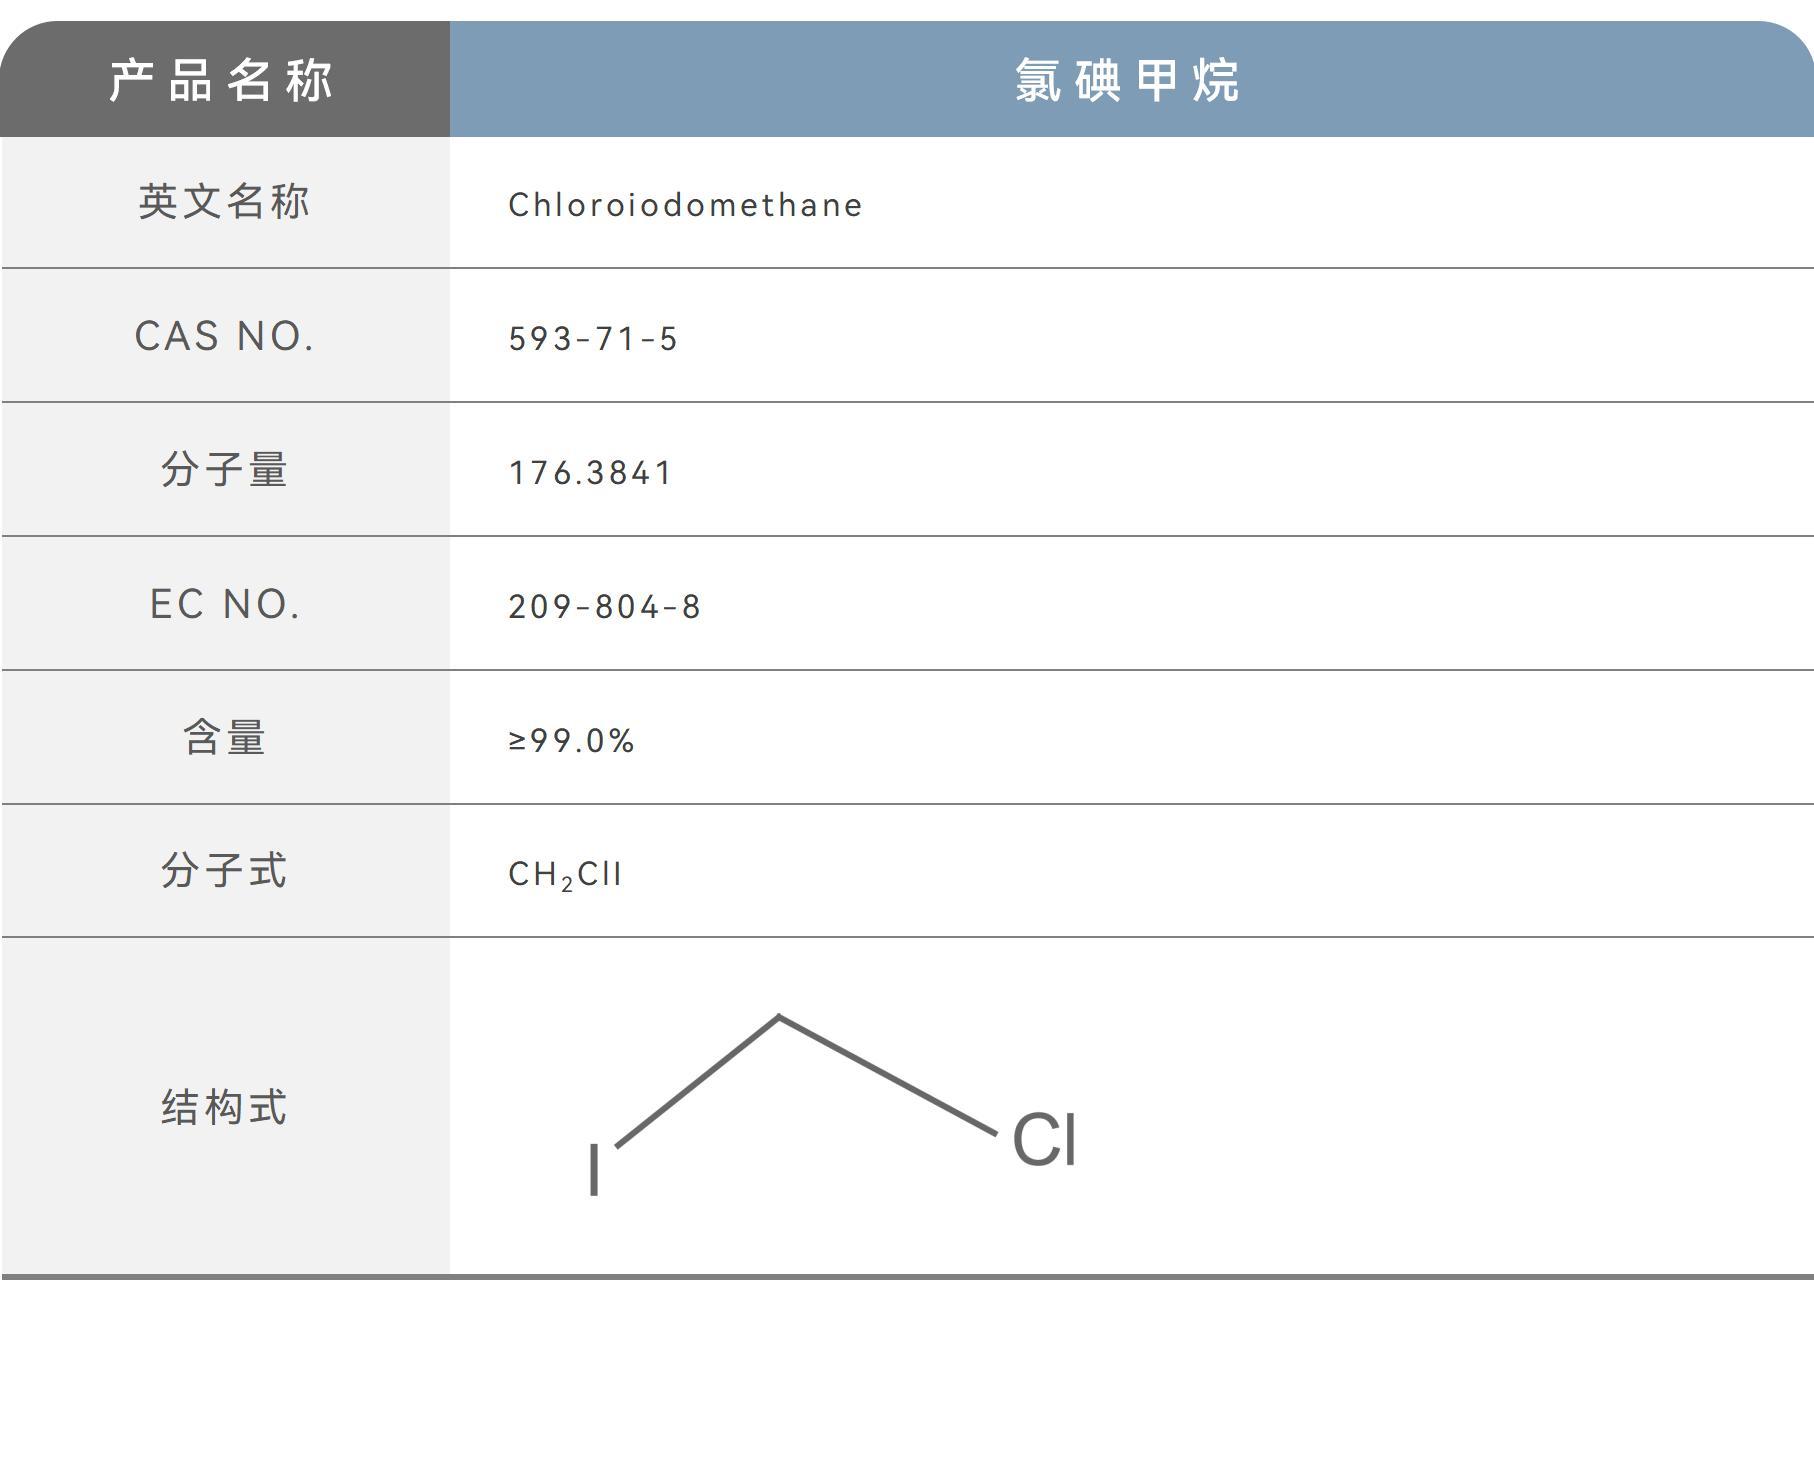
Task: Click the bond line leading to I
Action: [697, 1082]
